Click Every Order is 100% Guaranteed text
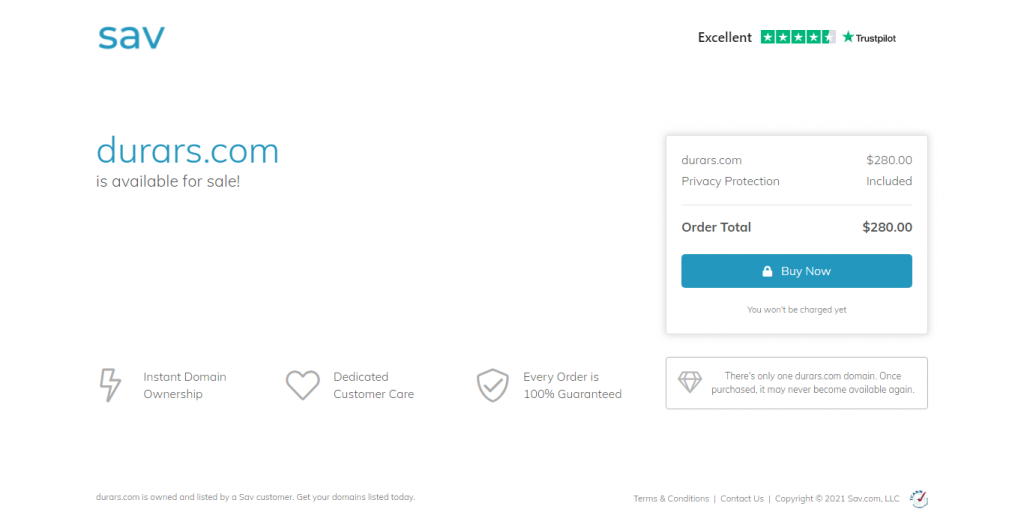 pyautogui.click(x=572, y=385)
